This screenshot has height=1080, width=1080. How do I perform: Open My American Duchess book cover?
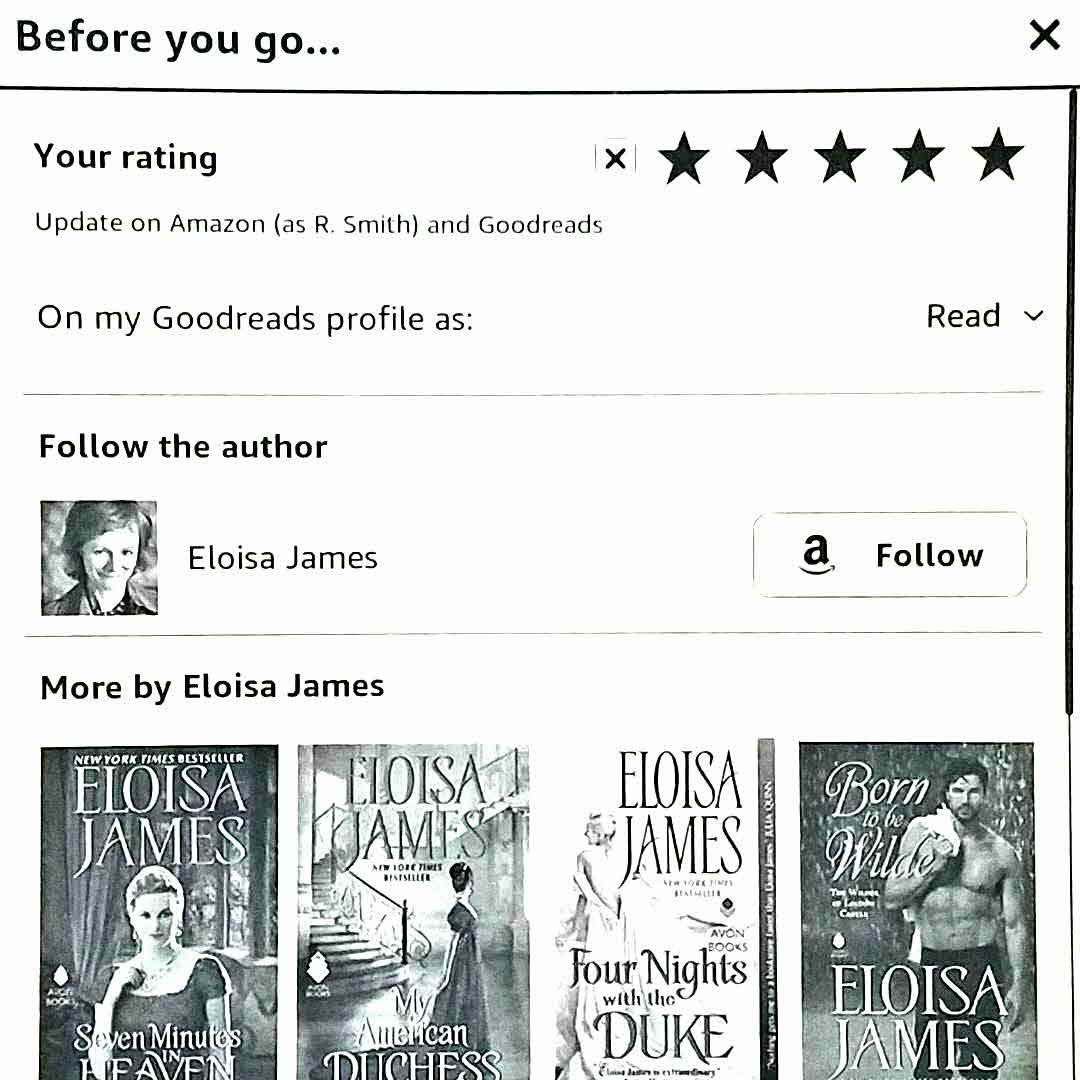point(413,912)
